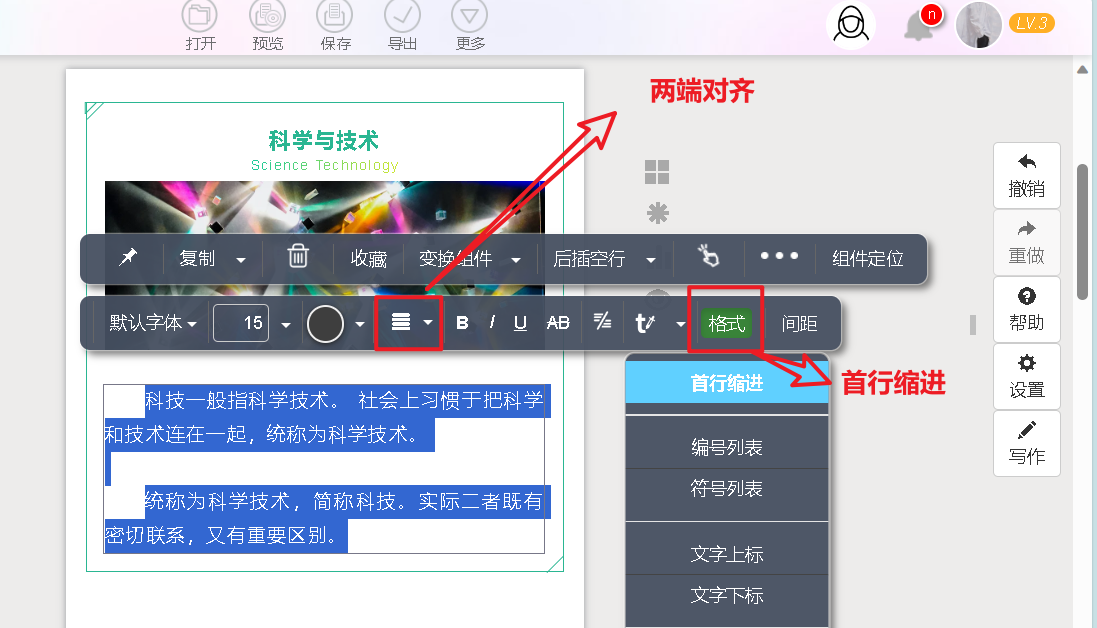The image size is (1097, 628).
Task: Click the font size field showing 15
Action: [241, 323]
